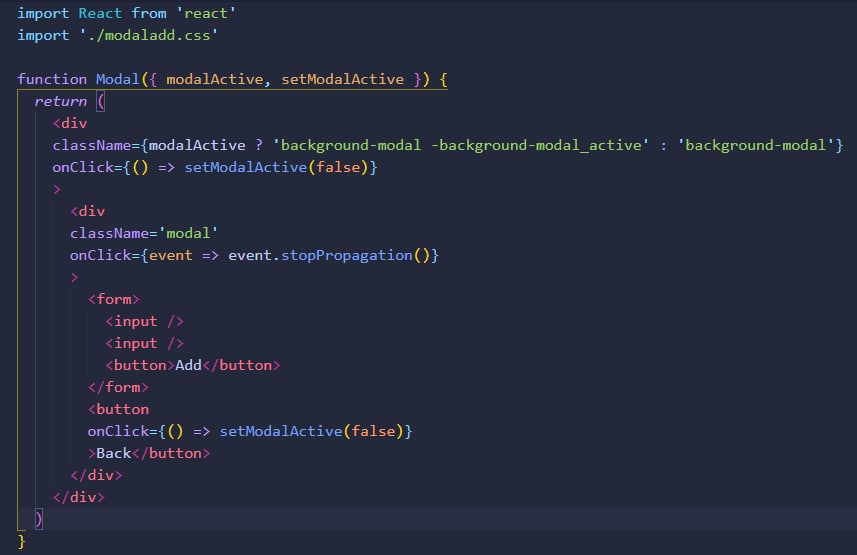Click the event parameter in inner onClick
Image resolution: width=857 pixels, height=555 pixels.
[171, 255]
